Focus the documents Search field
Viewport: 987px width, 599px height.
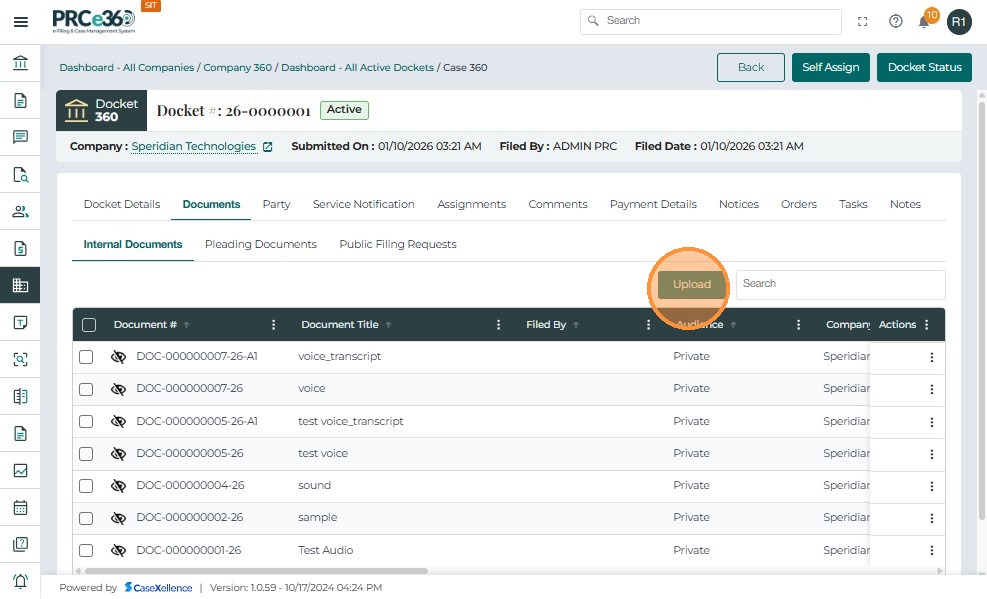[x=840, y=284]
